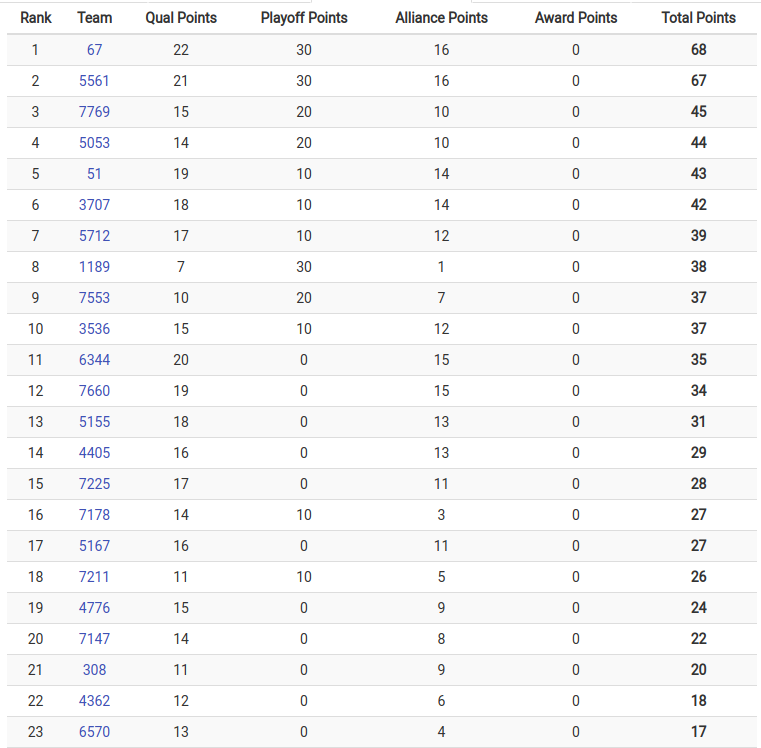Open team 6570 link

[x=94, y=732]
